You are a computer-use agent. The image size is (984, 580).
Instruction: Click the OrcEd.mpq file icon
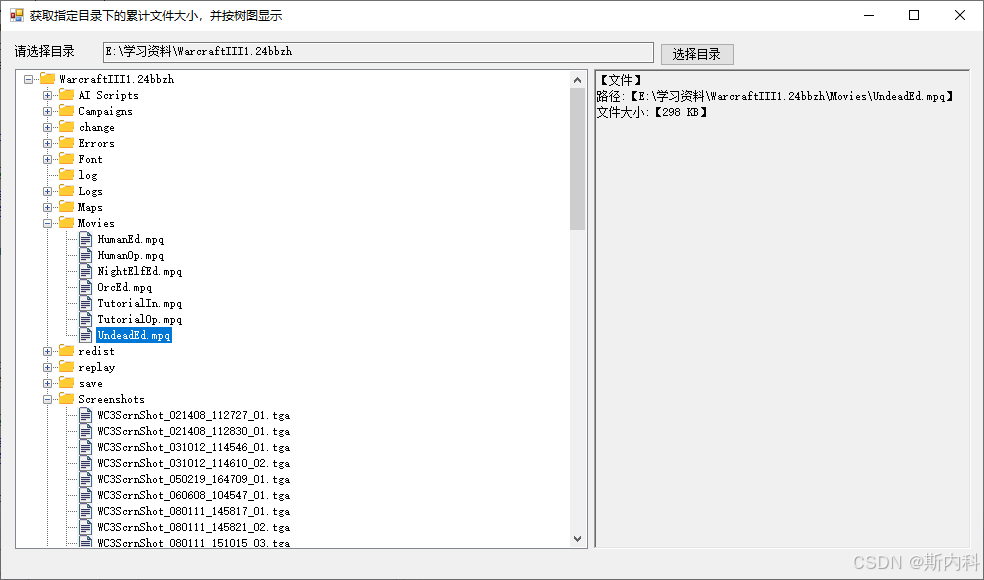coord(85,287)
